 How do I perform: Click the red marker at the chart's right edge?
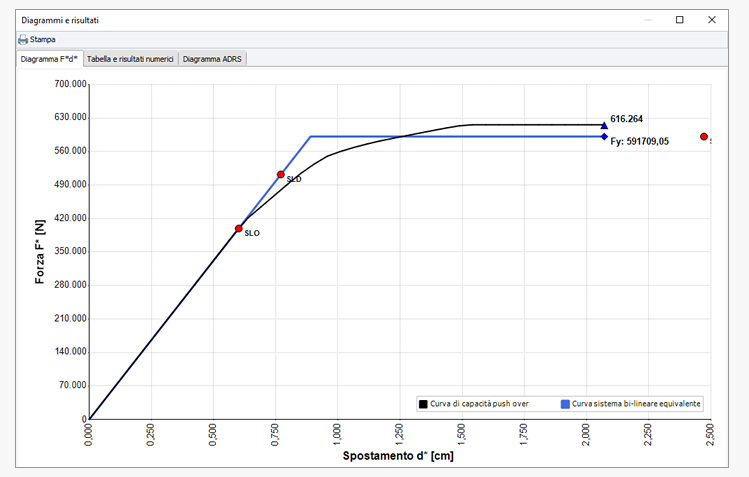point(704,136)
